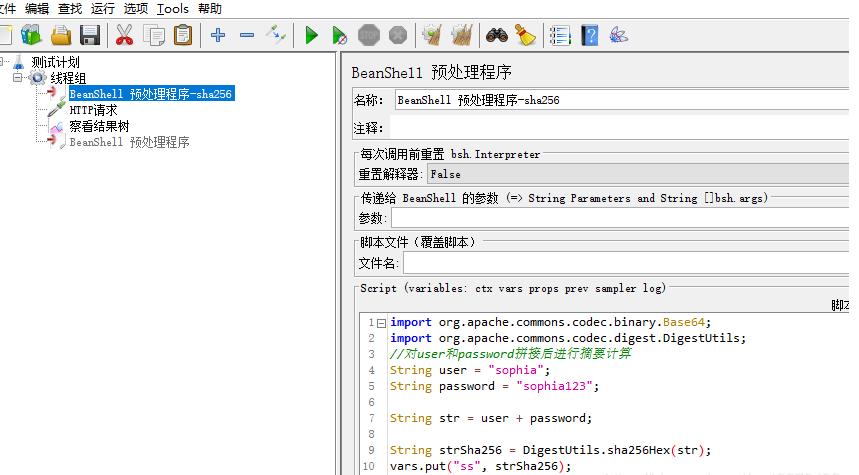Click the Save floppy disk icon
The width and height of the screenshot is (859, 475).
(x=90, y=36)
